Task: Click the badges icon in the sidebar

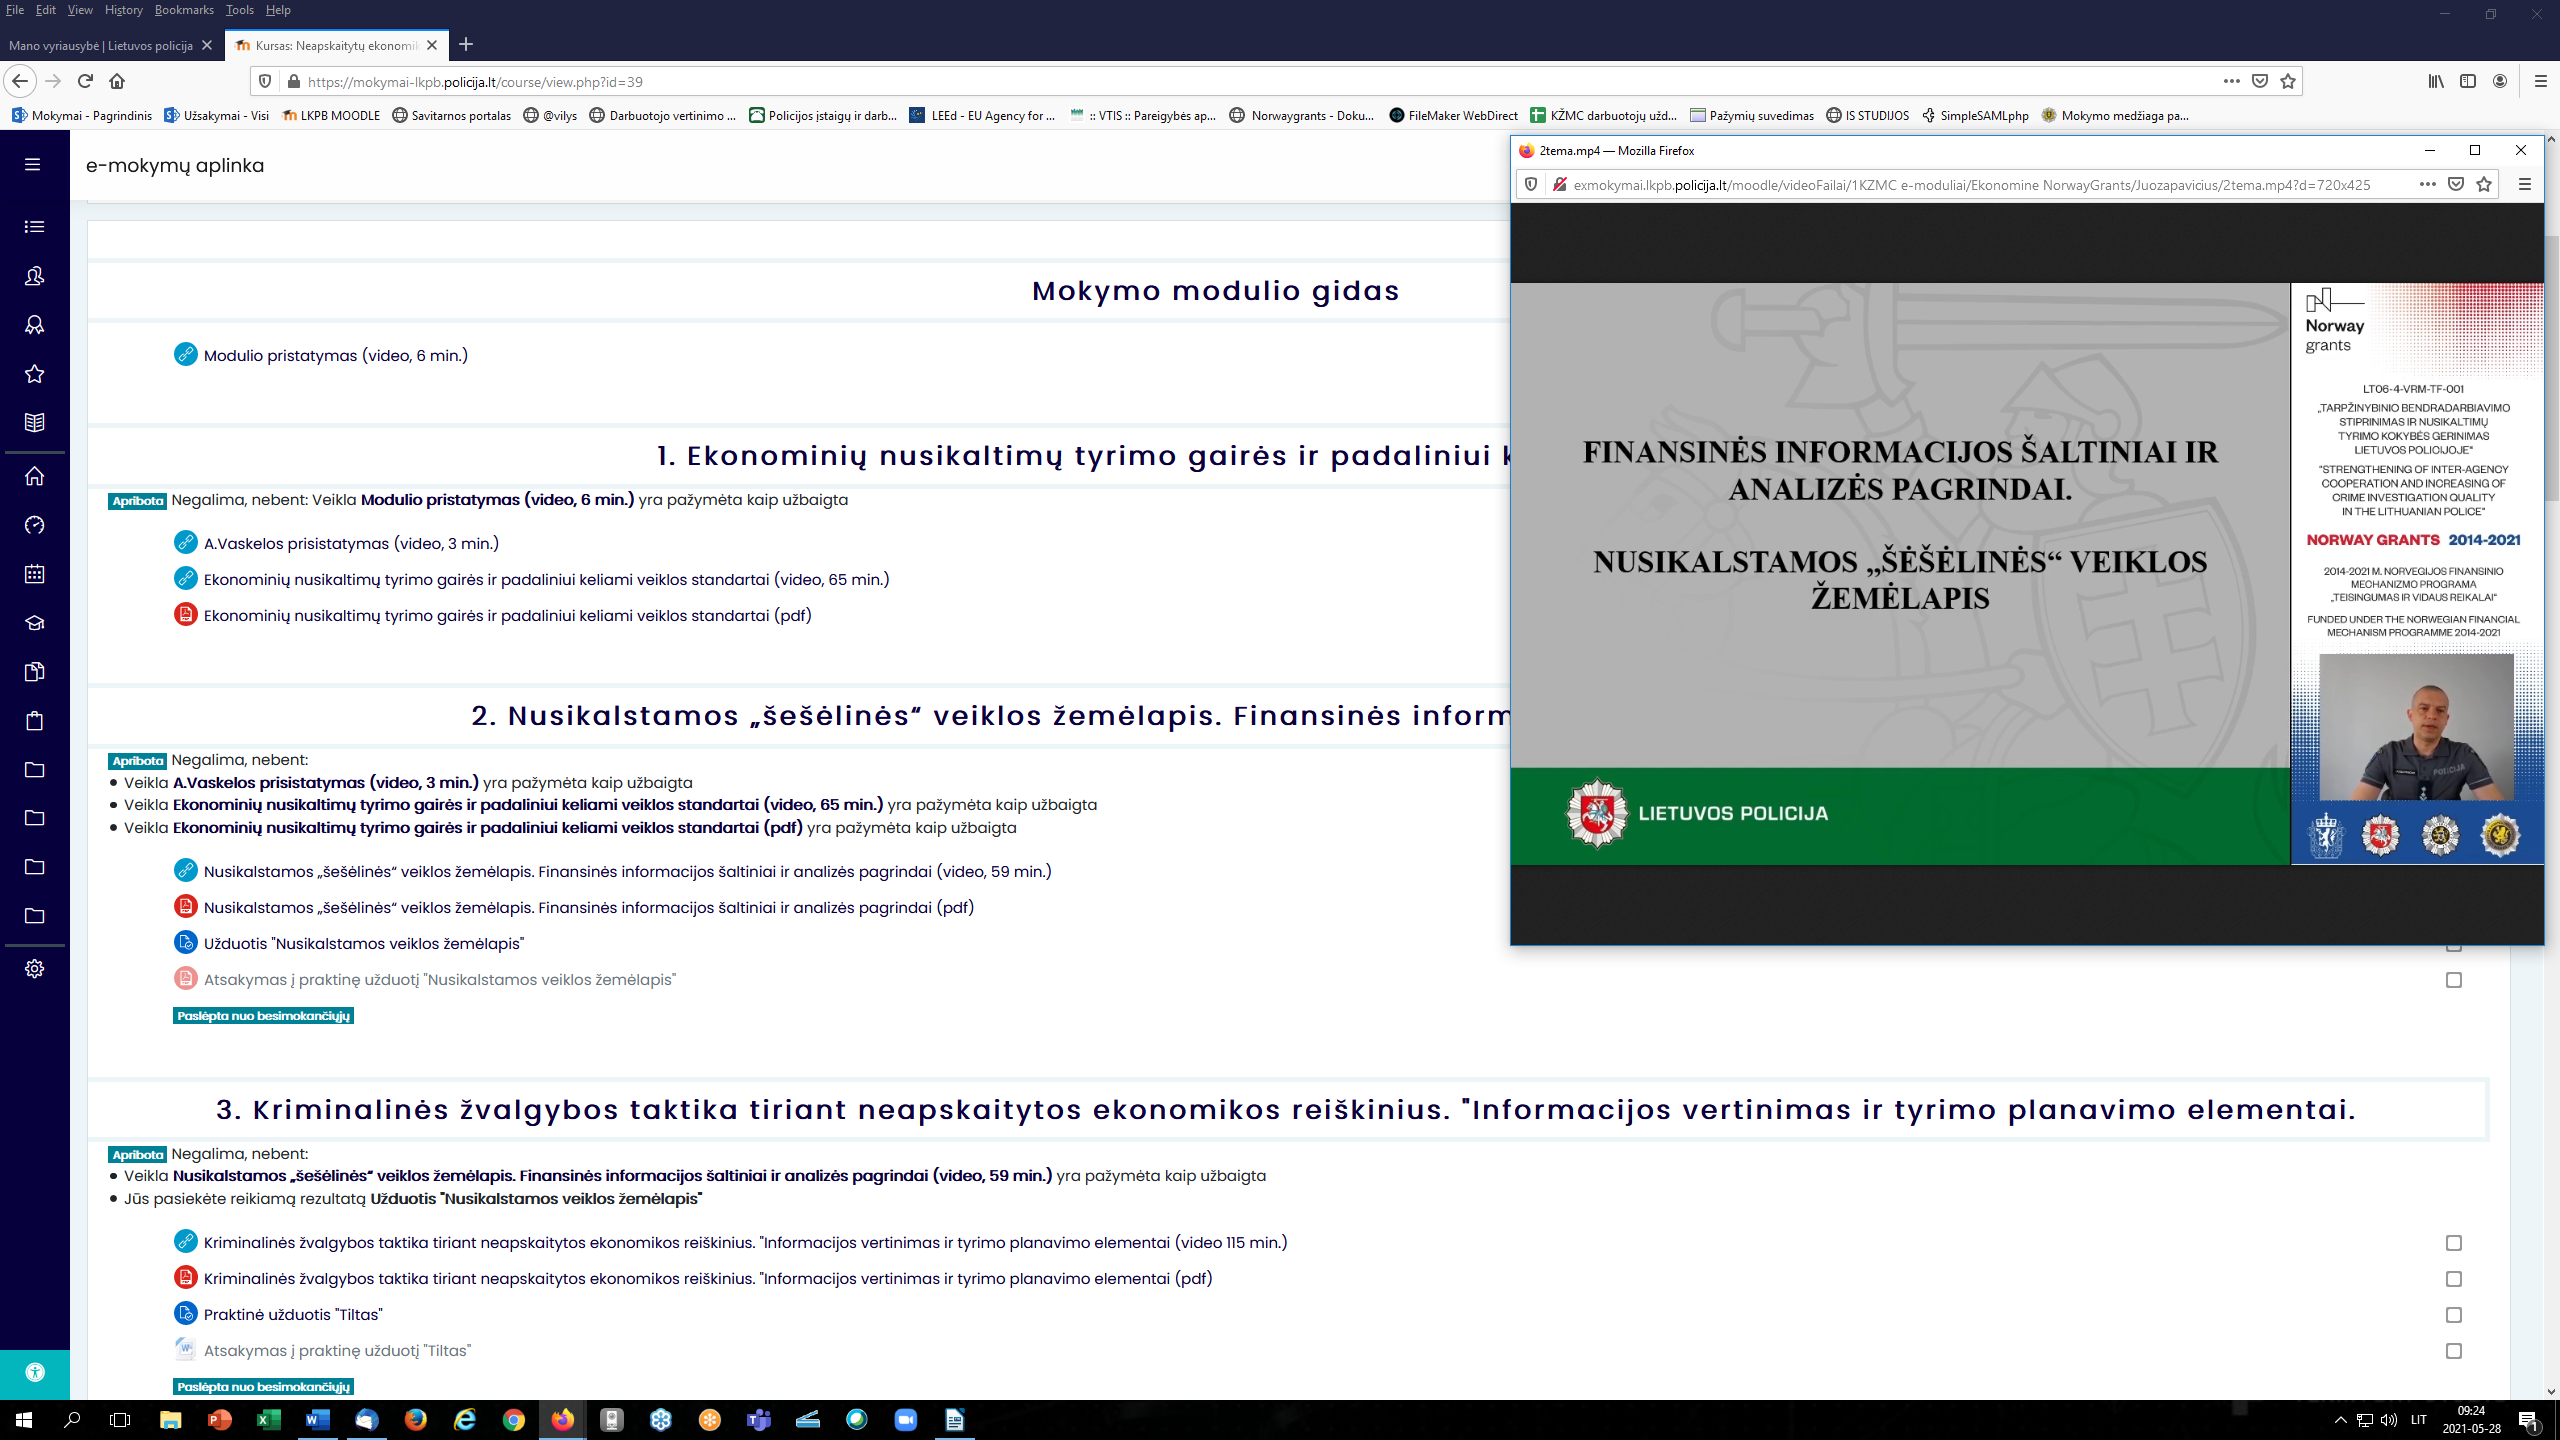Action: tap(34, 325)
